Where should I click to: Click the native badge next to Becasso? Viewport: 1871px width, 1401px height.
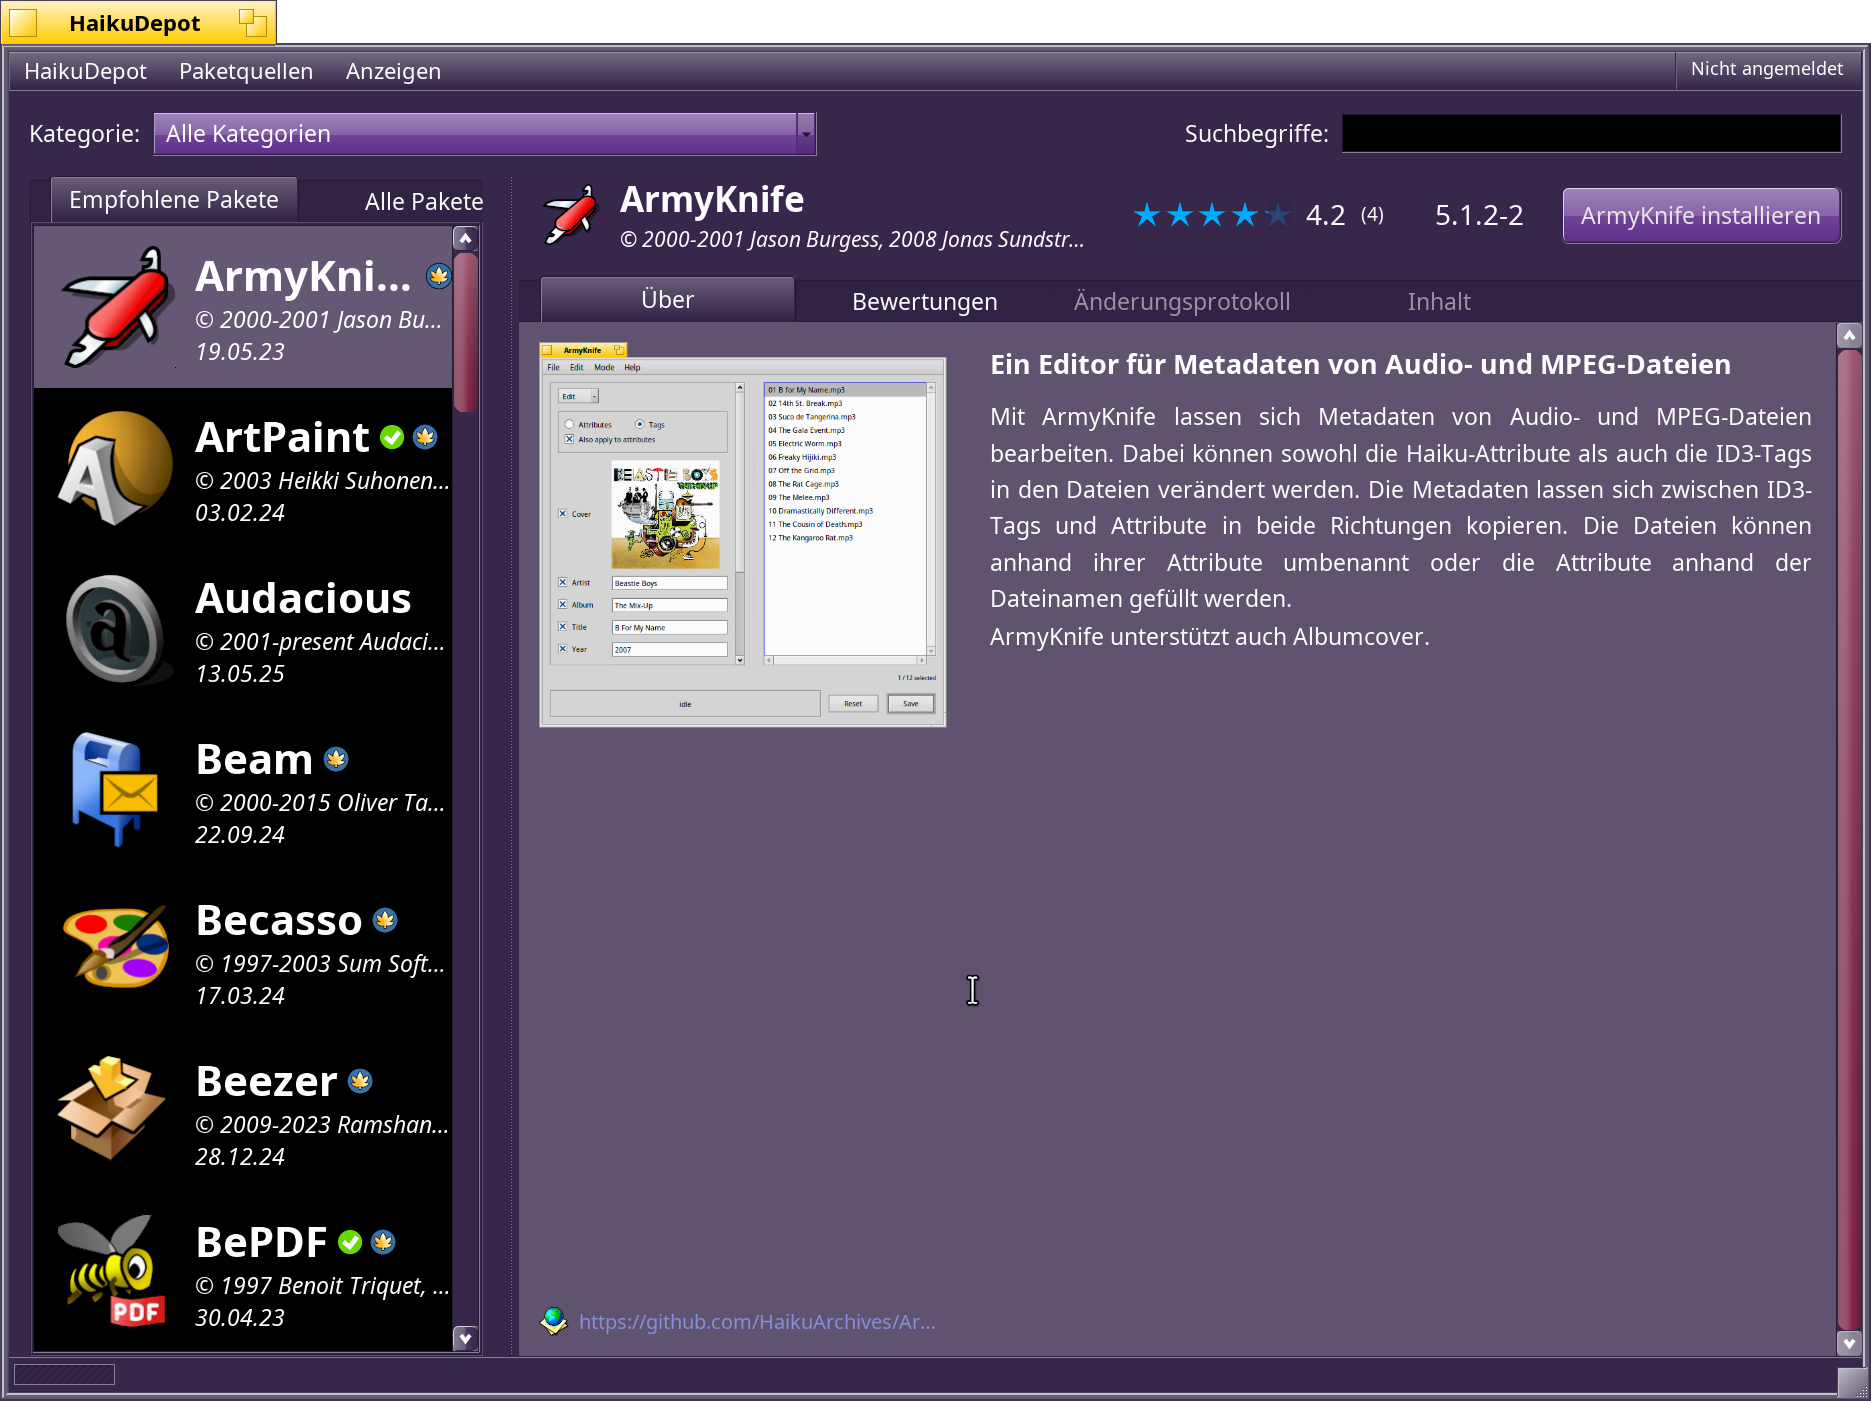(x=385, y=920)
